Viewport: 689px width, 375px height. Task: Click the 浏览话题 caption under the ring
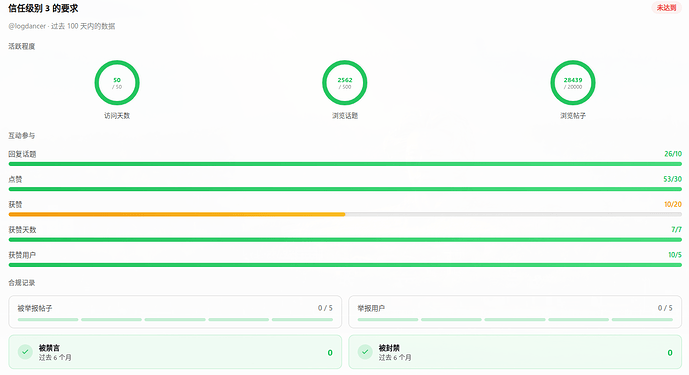tap(345, 116)
